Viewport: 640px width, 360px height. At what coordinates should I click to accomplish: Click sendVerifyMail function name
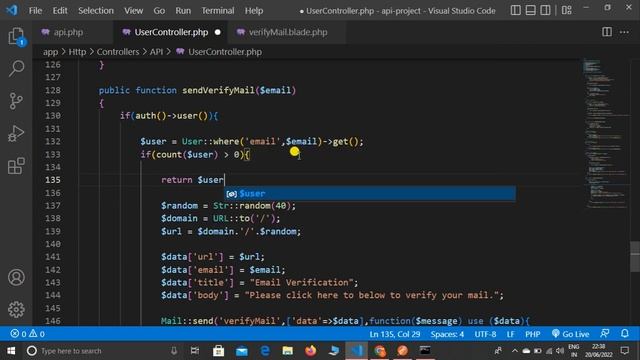coord(218,90)
